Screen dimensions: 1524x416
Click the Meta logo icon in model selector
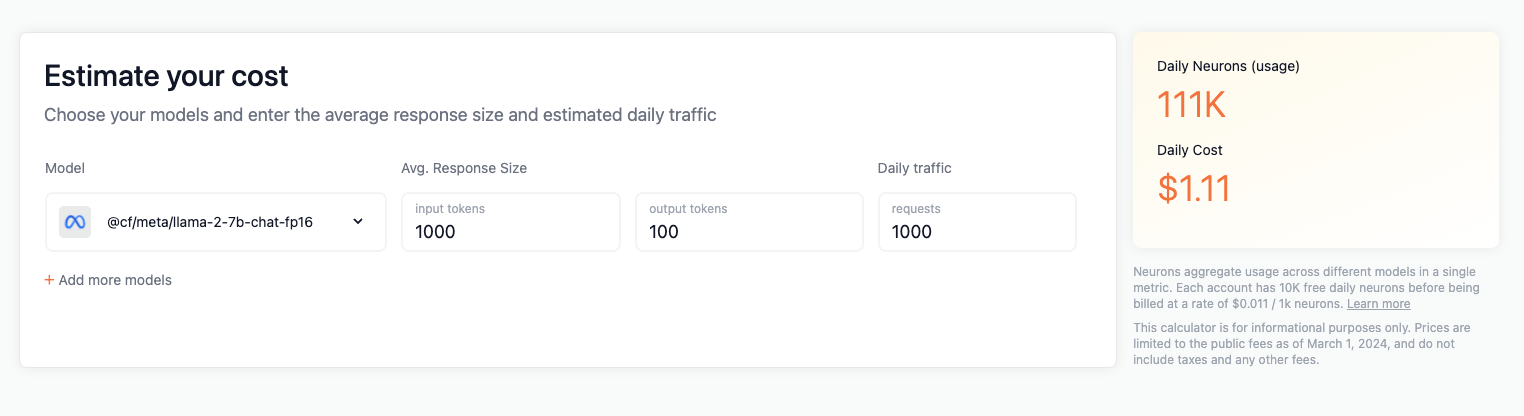click(75, 222)
